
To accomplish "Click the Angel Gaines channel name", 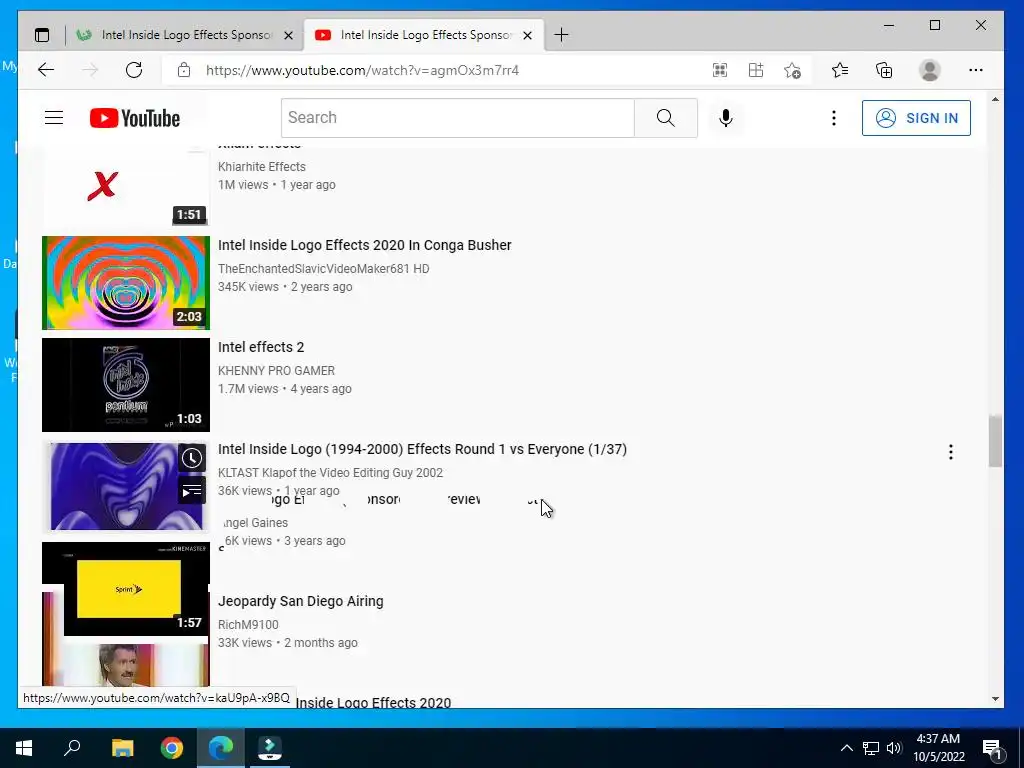I will 255,522.
